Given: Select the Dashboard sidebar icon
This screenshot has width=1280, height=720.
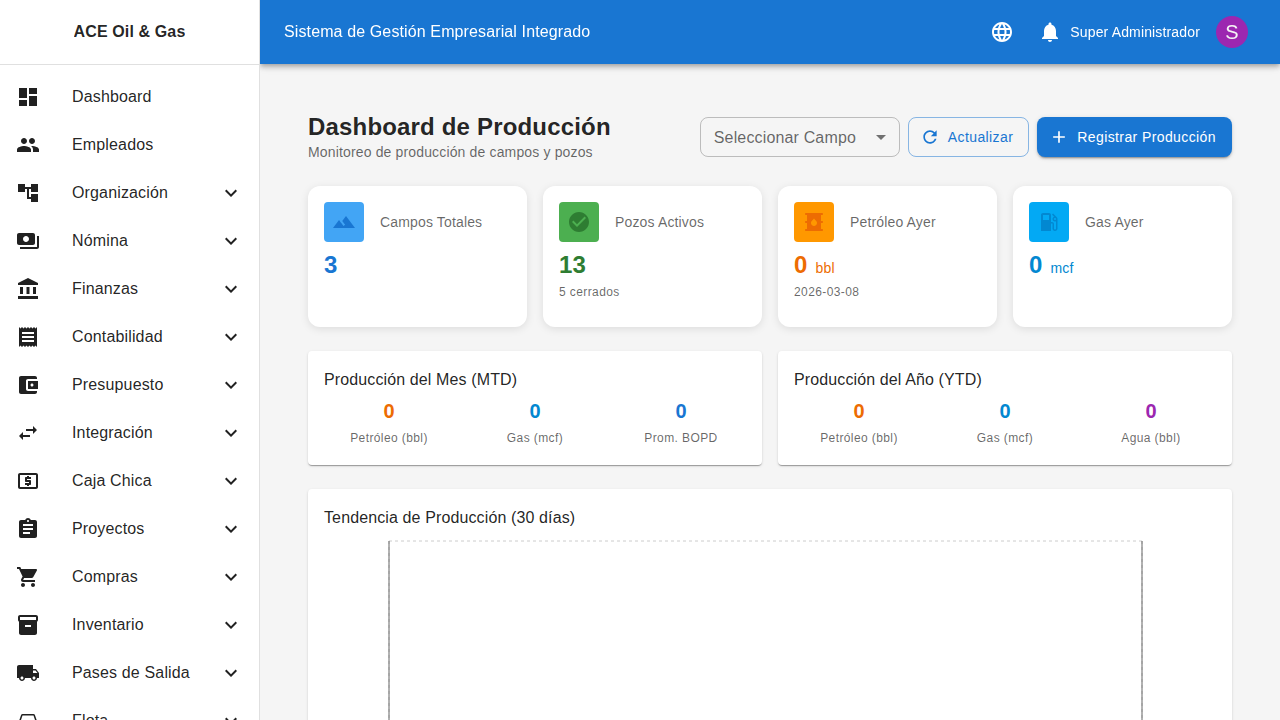Looking at the screenshot, I should pyautogui.click(x=27, y=96).
